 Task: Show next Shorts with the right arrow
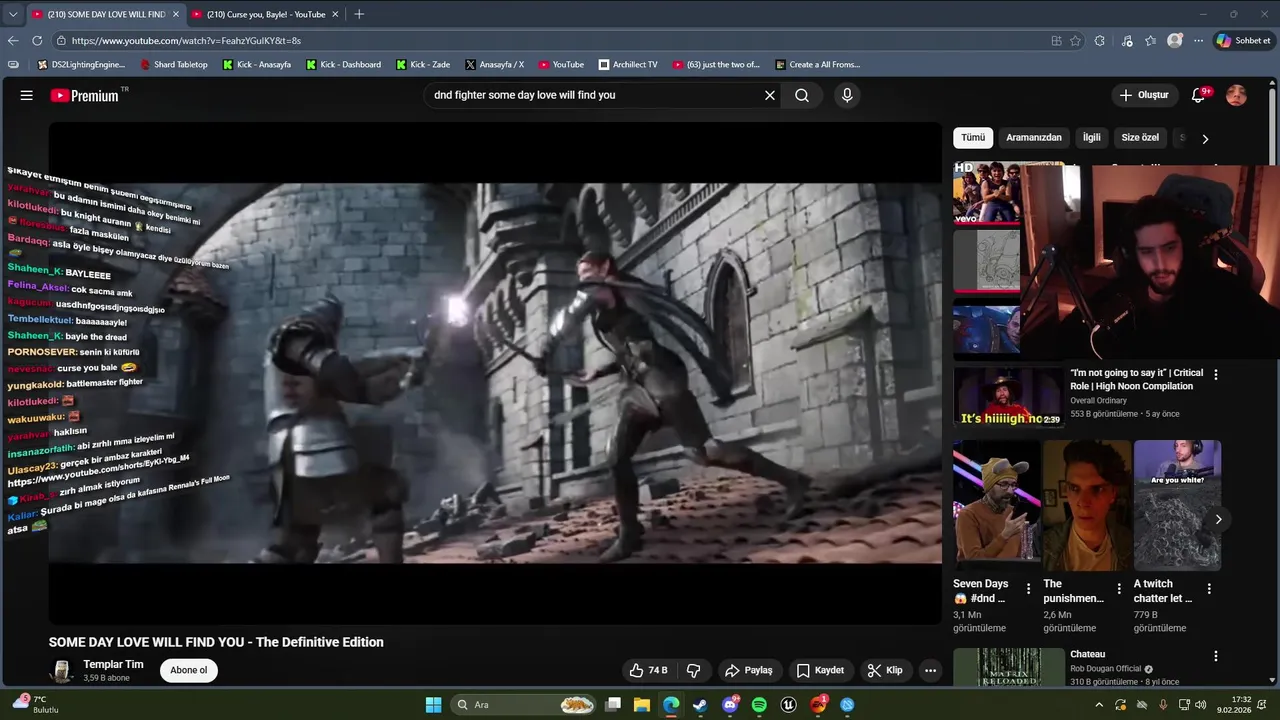click(x=1218, y=519)
